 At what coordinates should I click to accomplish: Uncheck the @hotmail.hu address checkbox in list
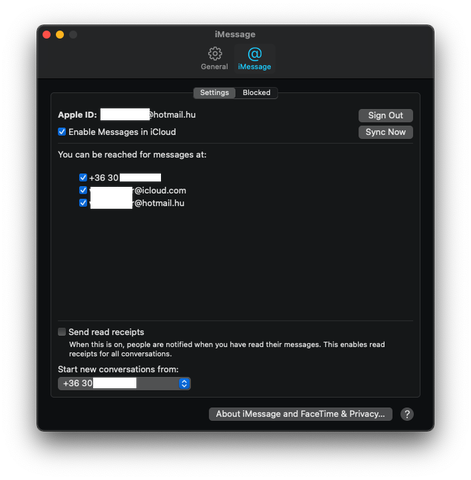83,203
